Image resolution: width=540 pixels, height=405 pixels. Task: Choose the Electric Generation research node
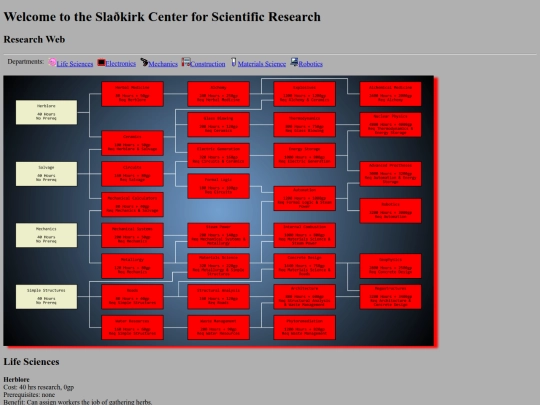(219, 155)
